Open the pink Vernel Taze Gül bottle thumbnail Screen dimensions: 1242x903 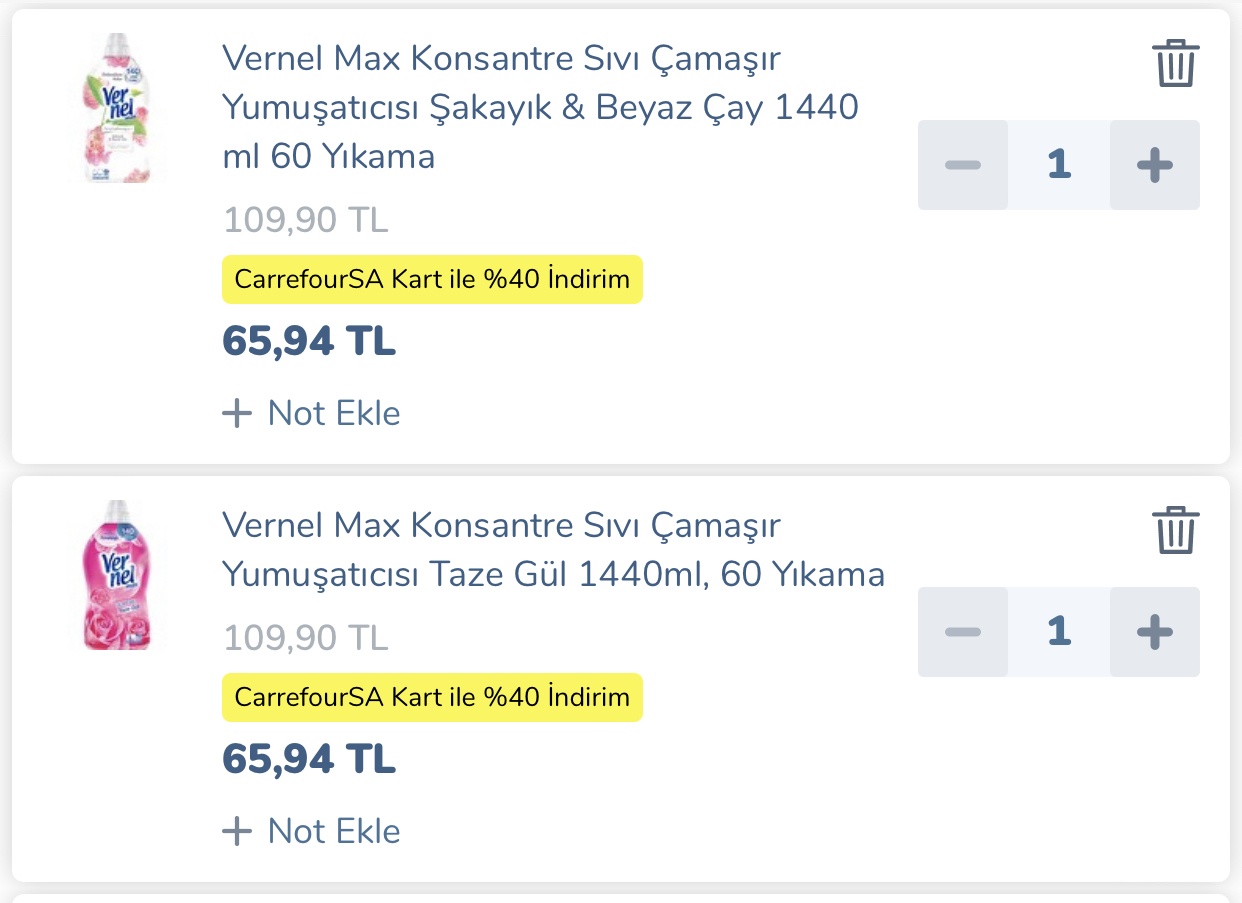click(116, 575)
